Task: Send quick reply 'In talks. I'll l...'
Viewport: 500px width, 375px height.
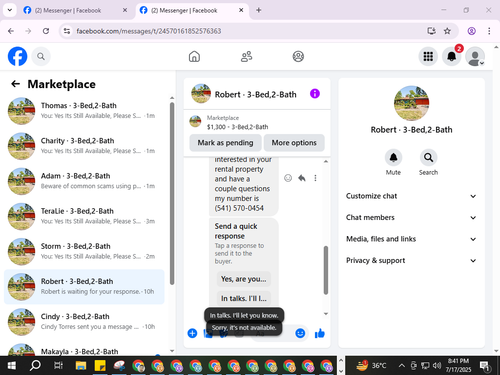Action: coord(244,298)
